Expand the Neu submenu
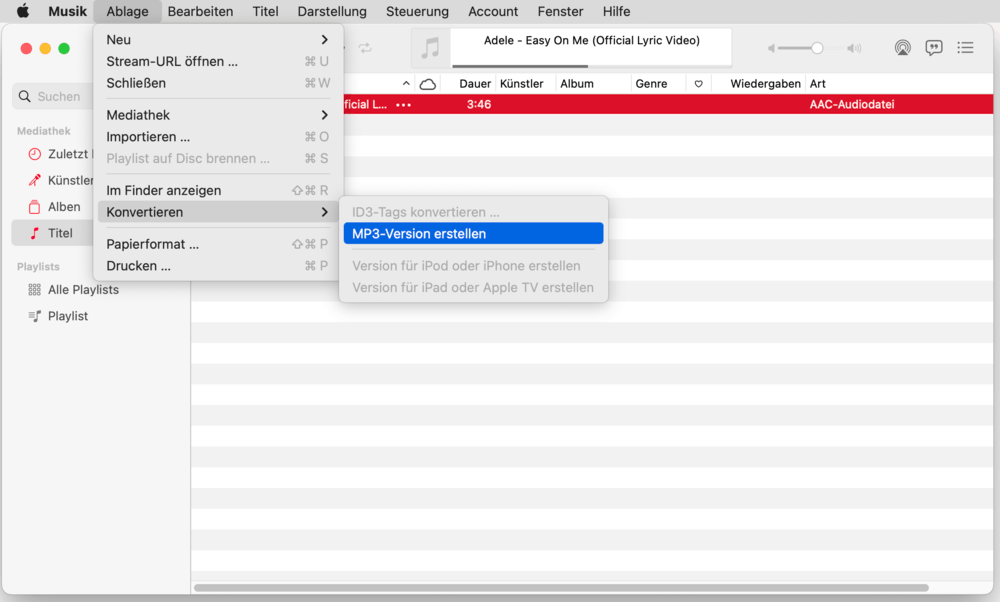1000x602 pixels. tap(217, 40)
